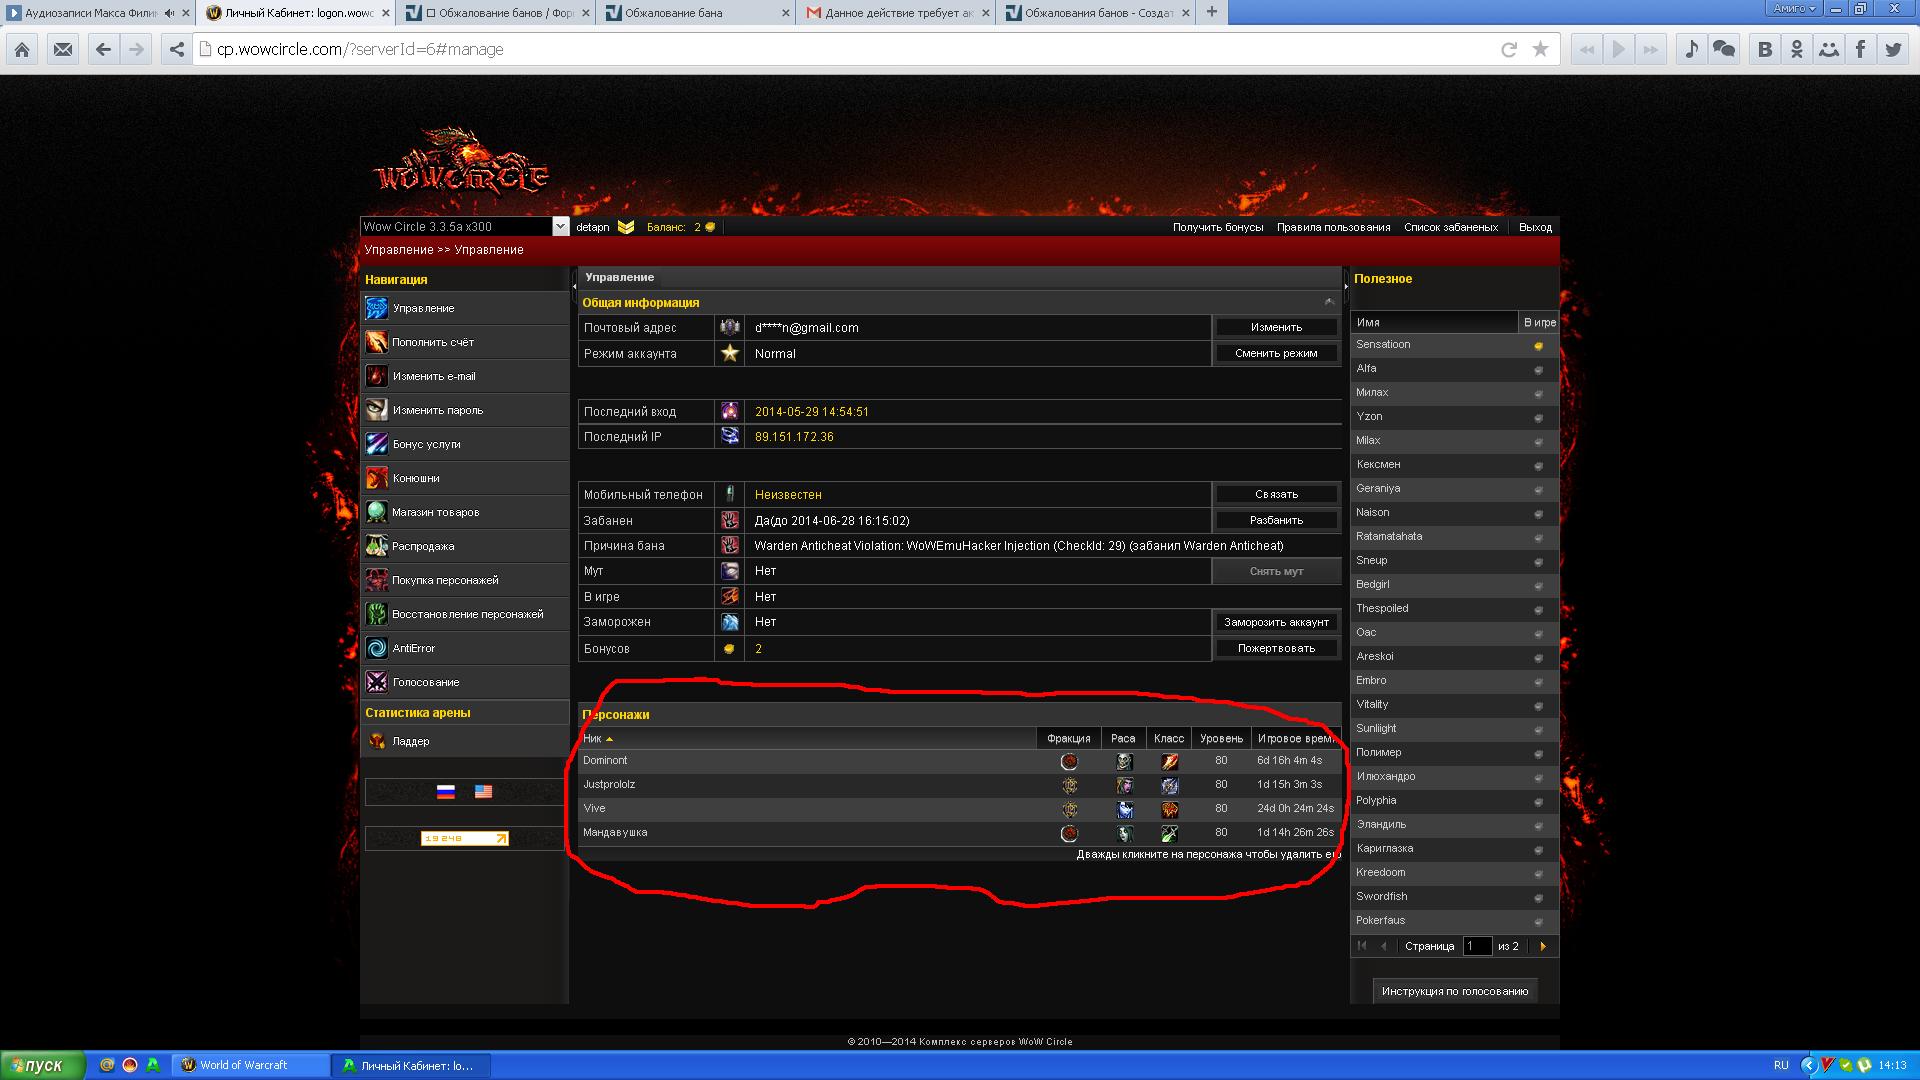Viewport: 1920px width, 1080px height.
Task: Click the Конюшни sidebar icon
Action: [376, 478]
